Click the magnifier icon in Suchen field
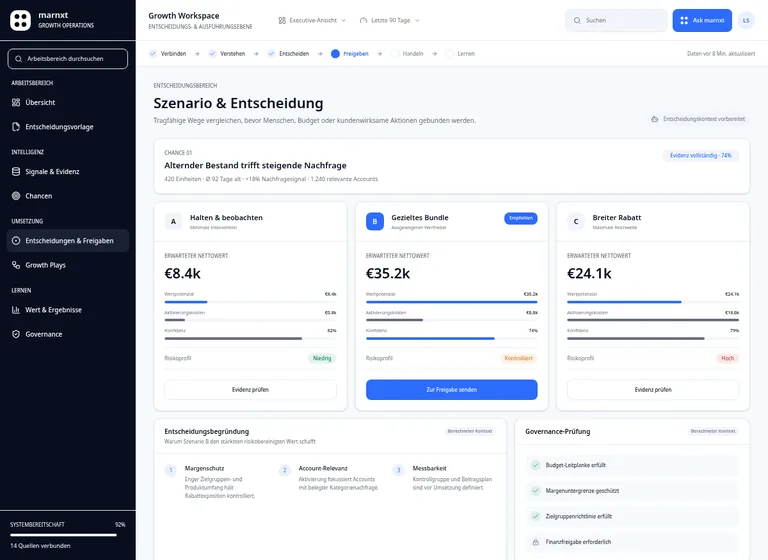 coord(577,21)
